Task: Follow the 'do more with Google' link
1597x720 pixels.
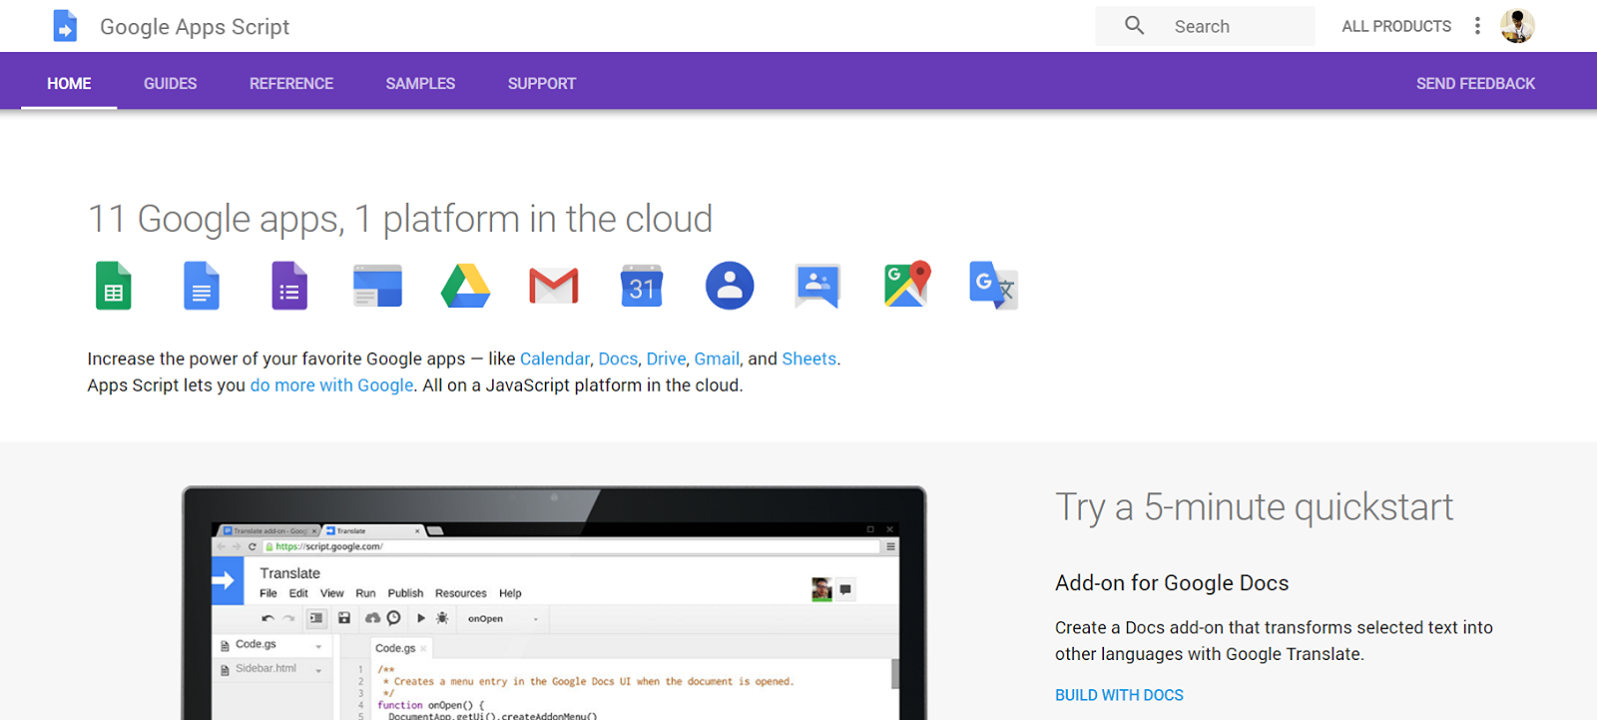Action: (x=332, y=386)
